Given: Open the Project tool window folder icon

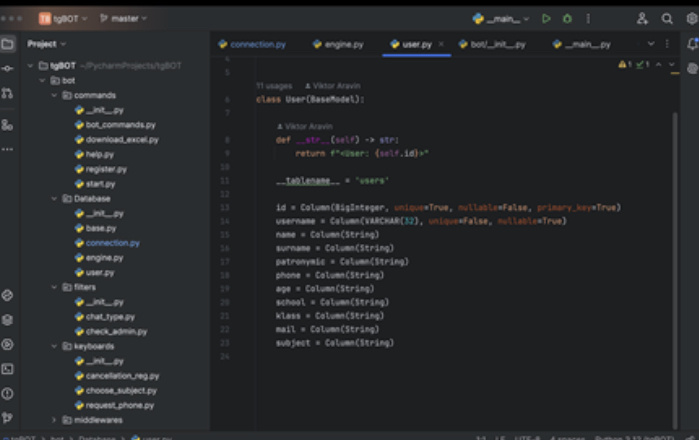Looking at the screenshot, I should pos(8,44).
